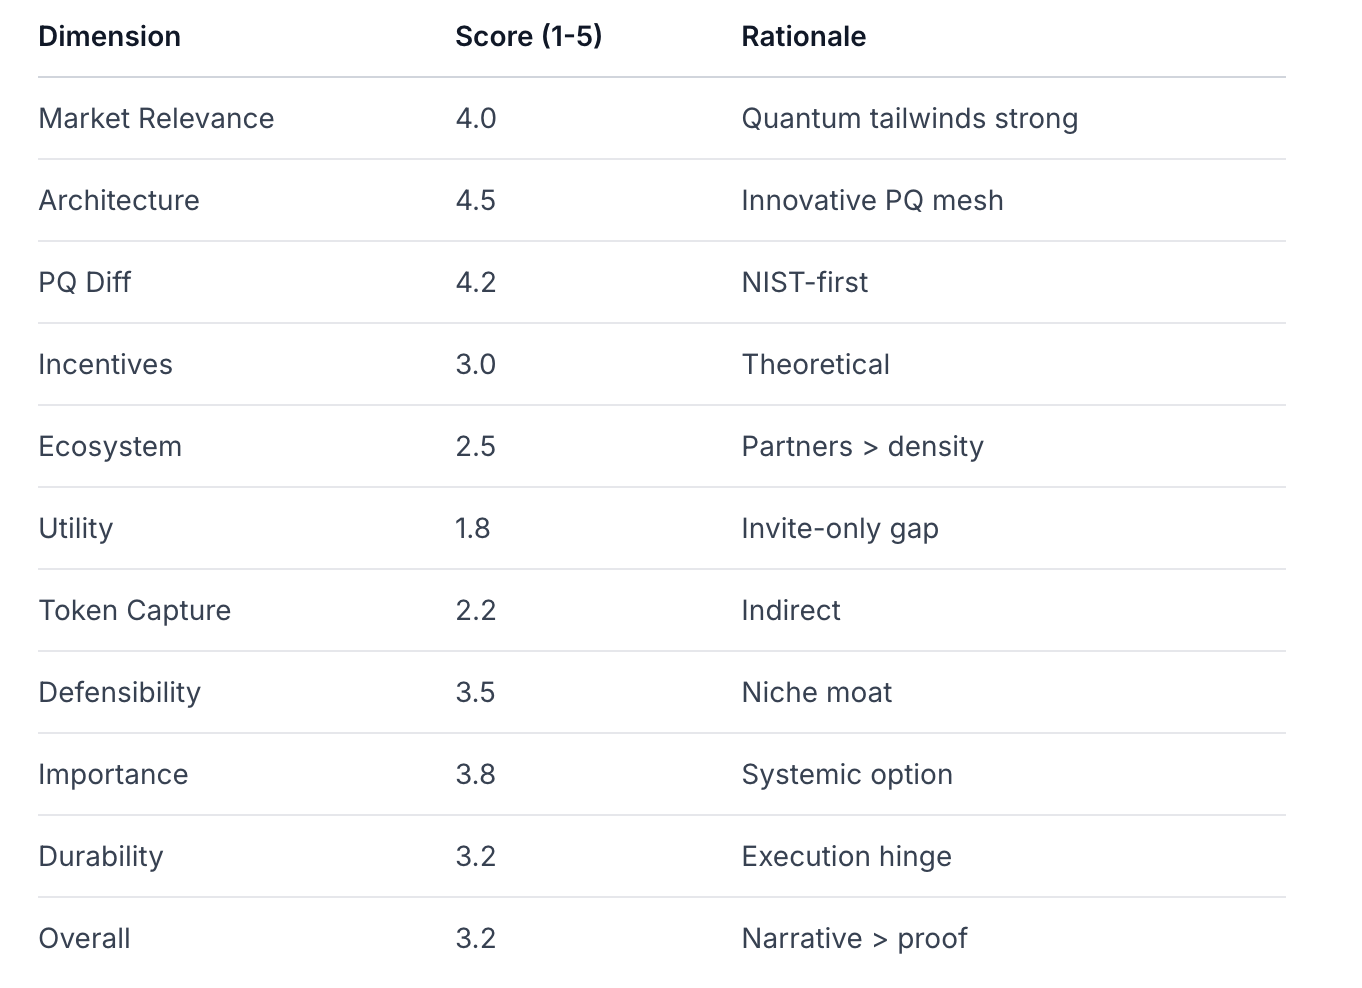Select the 1.8 Utility score
The image size is (1362, 988).
[x=472, y=529]
